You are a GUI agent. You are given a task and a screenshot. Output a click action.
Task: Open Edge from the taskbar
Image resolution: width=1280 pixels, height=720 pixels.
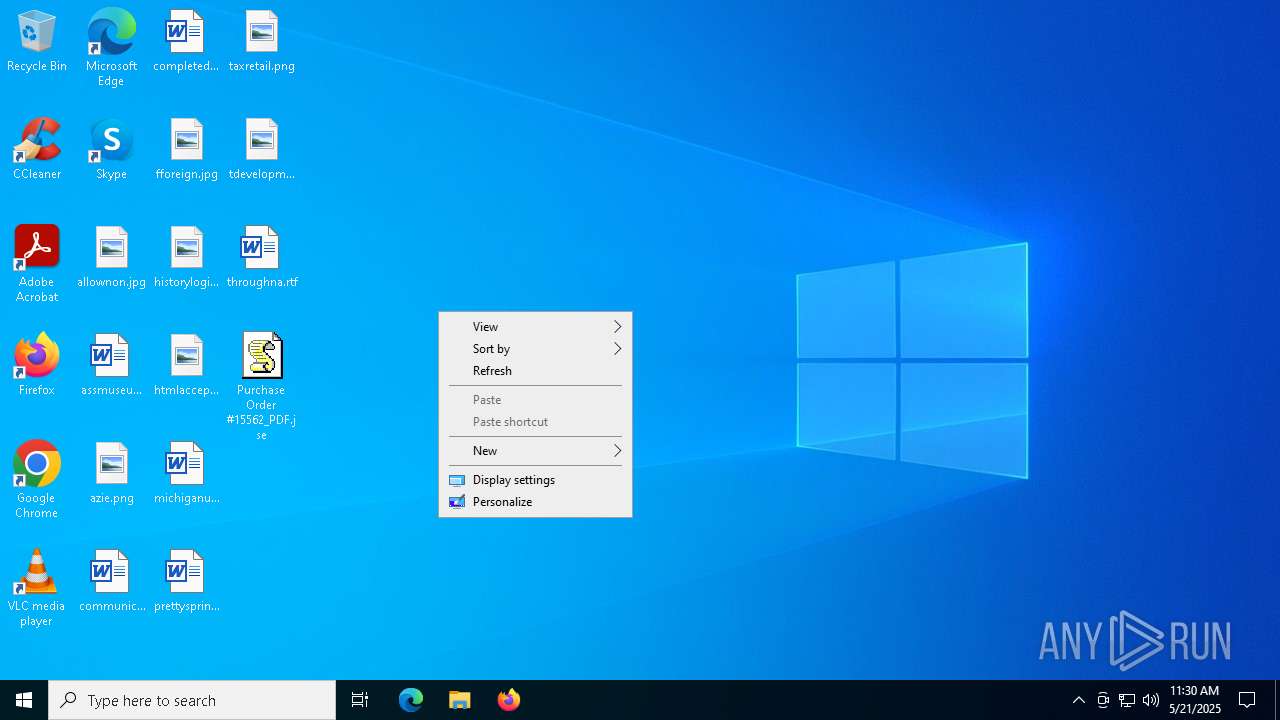click(411, 700)
